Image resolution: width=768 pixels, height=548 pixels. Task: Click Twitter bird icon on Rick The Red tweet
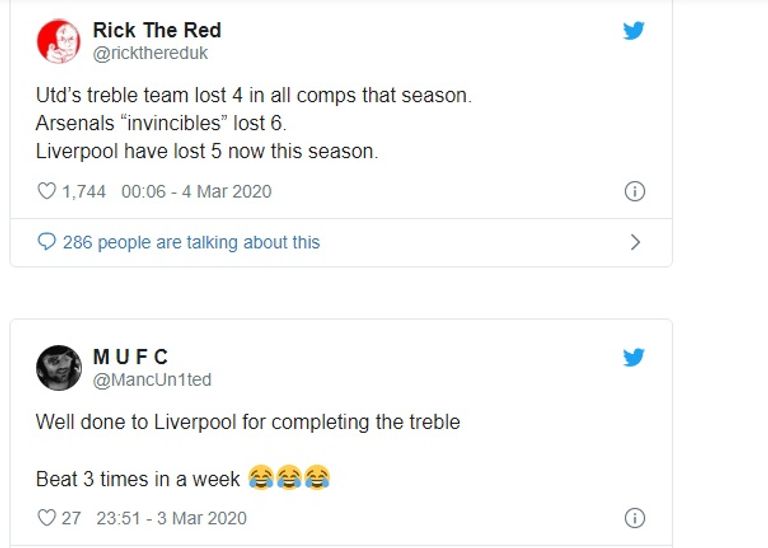pyautogui.click(x=633, y=30)
